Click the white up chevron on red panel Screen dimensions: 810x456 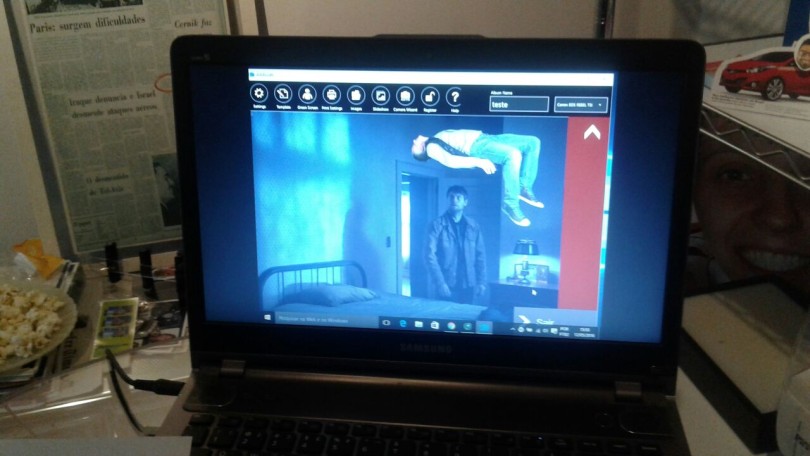click(x=592, y=133)
